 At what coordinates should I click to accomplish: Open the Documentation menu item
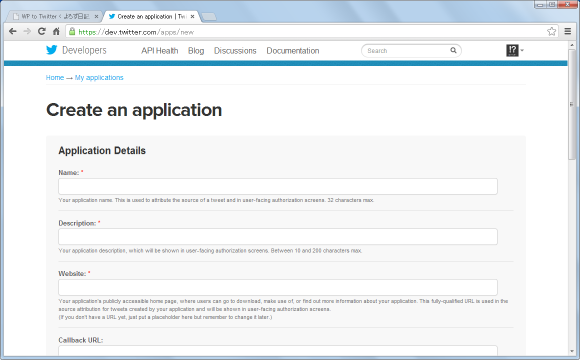[293, 51]
